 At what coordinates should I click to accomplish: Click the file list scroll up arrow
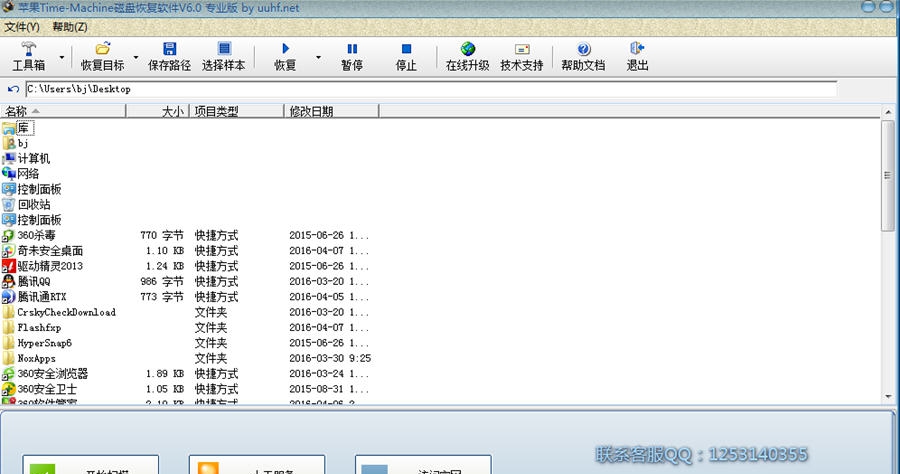point(888,112)
